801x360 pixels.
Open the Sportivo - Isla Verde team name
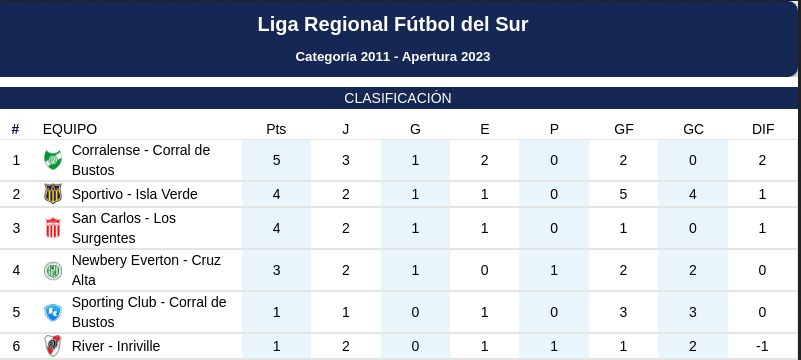click(x=135, y=194)
